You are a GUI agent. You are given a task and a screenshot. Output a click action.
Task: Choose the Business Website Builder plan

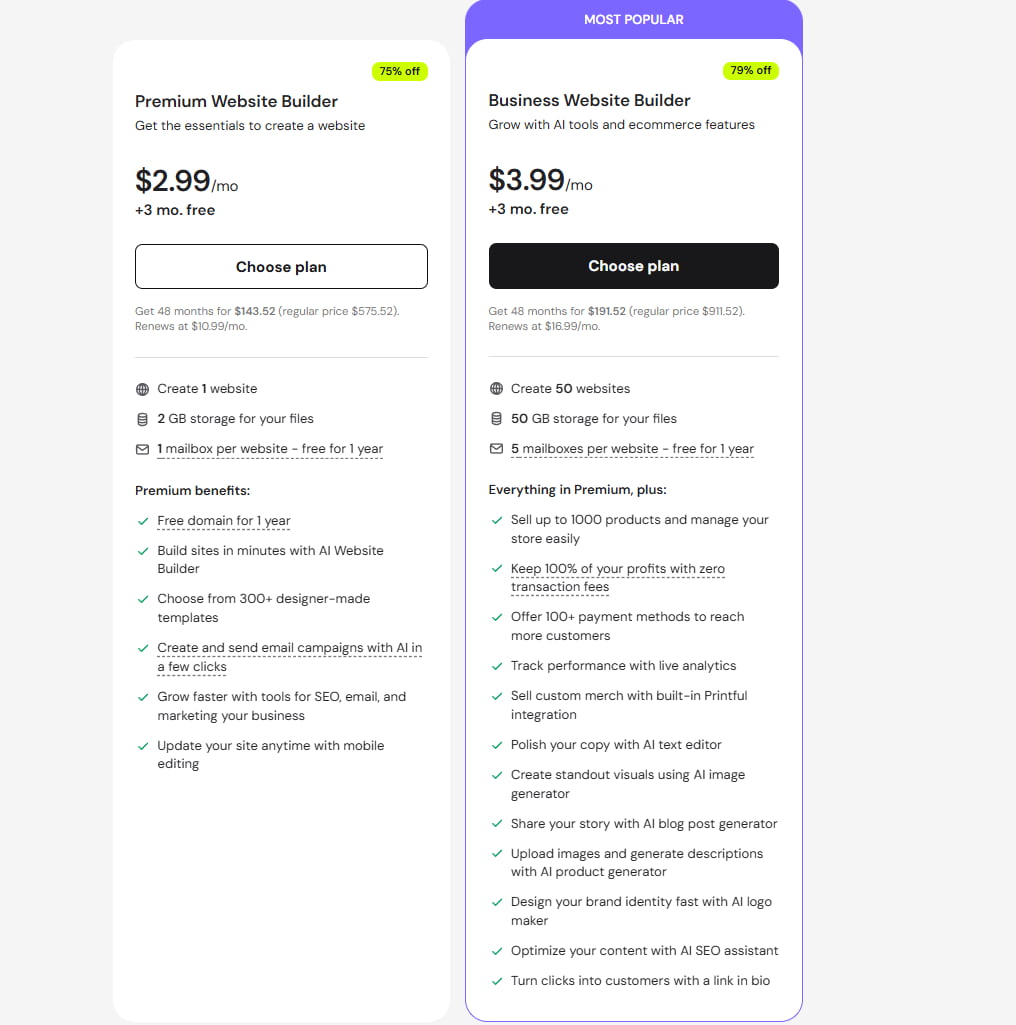tap(633, 266)
